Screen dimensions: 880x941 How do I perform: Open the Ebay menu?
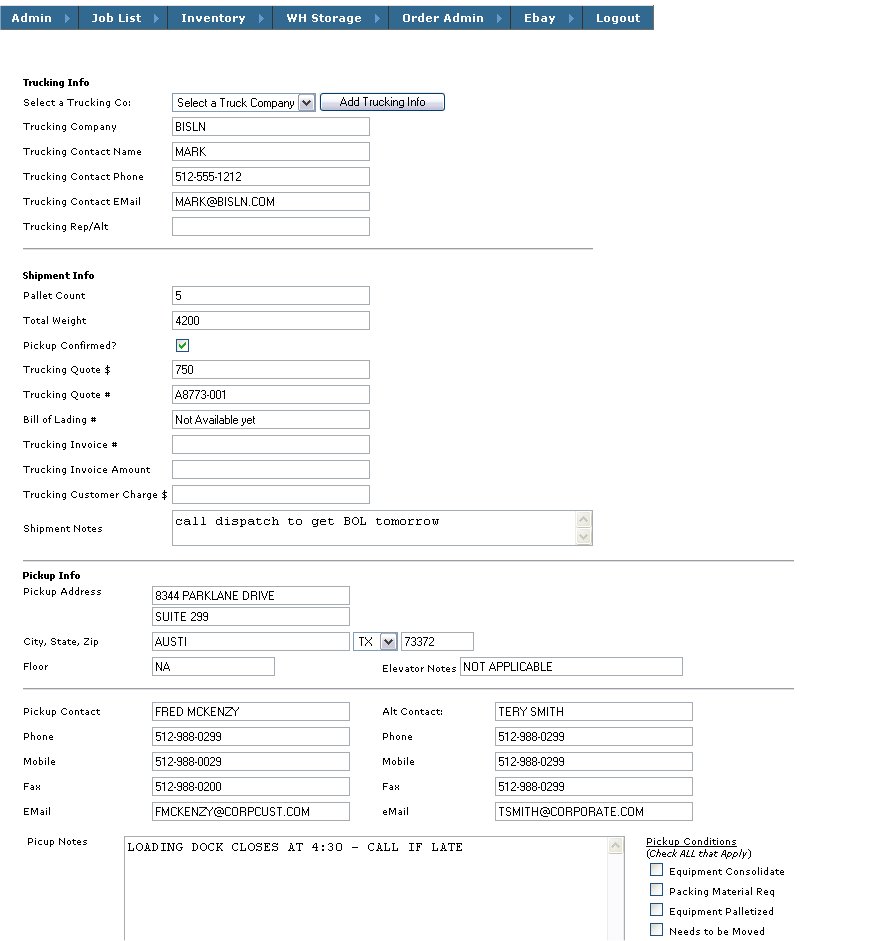point(539,17)
